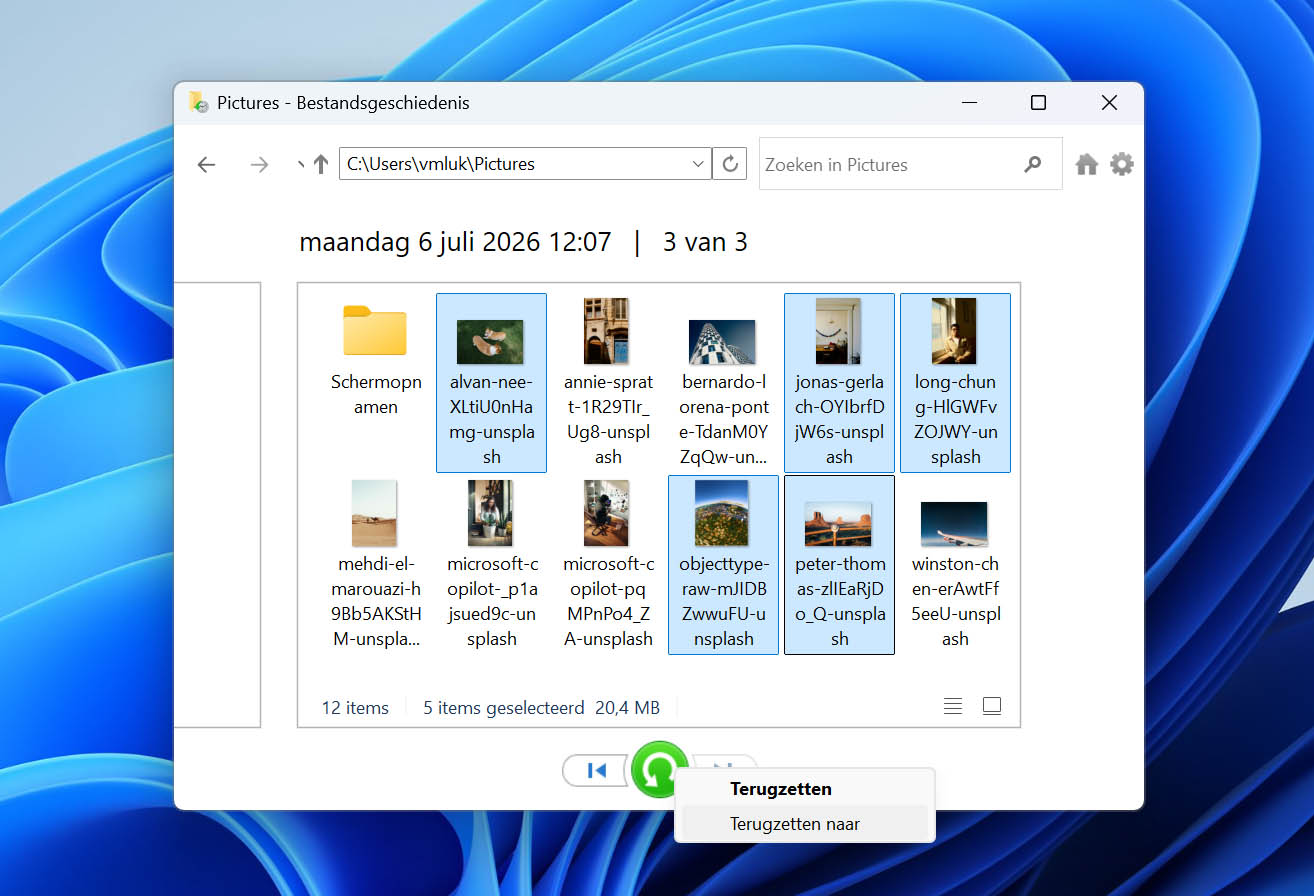The image size is (1314, 896).
Task: Switch to large thumbnails view
Action: click(x=992, y=706)
